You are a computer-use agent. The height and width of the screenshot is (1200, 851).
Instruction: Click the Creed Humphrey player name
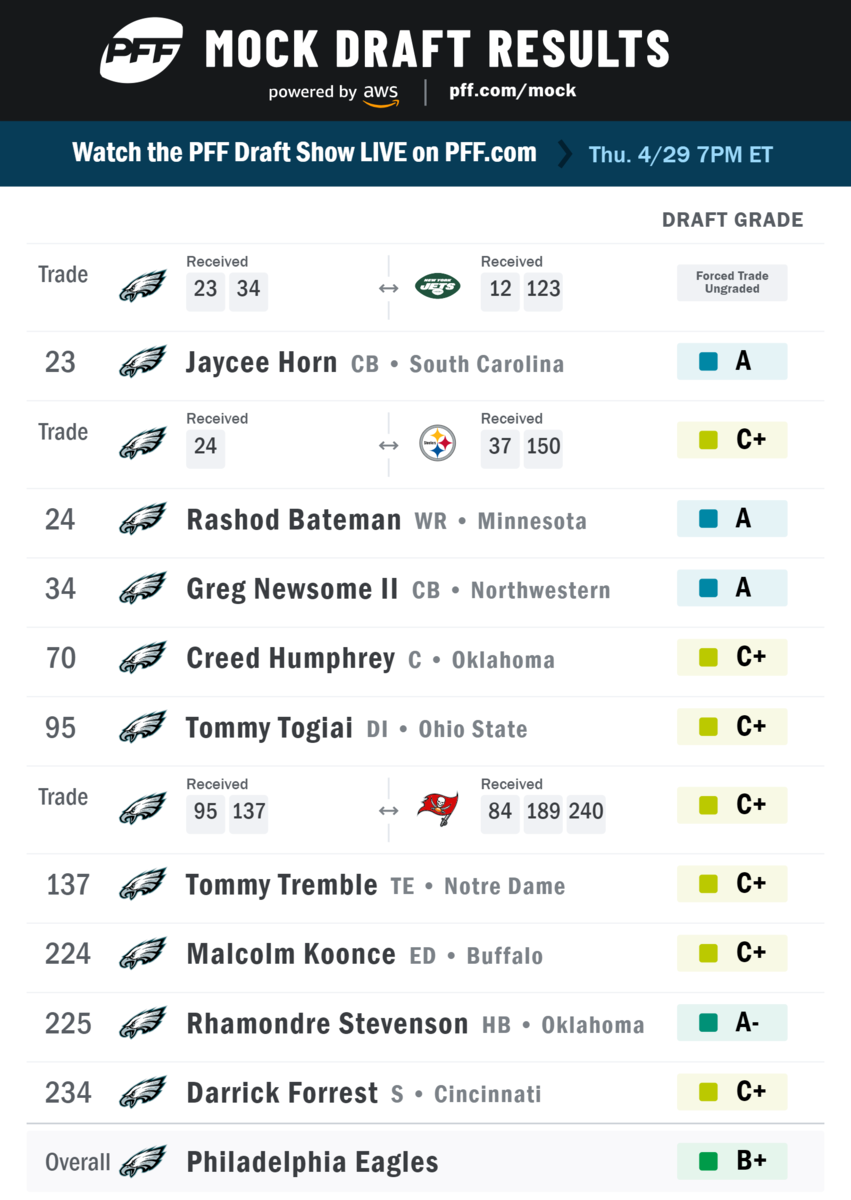click(291, 659)
